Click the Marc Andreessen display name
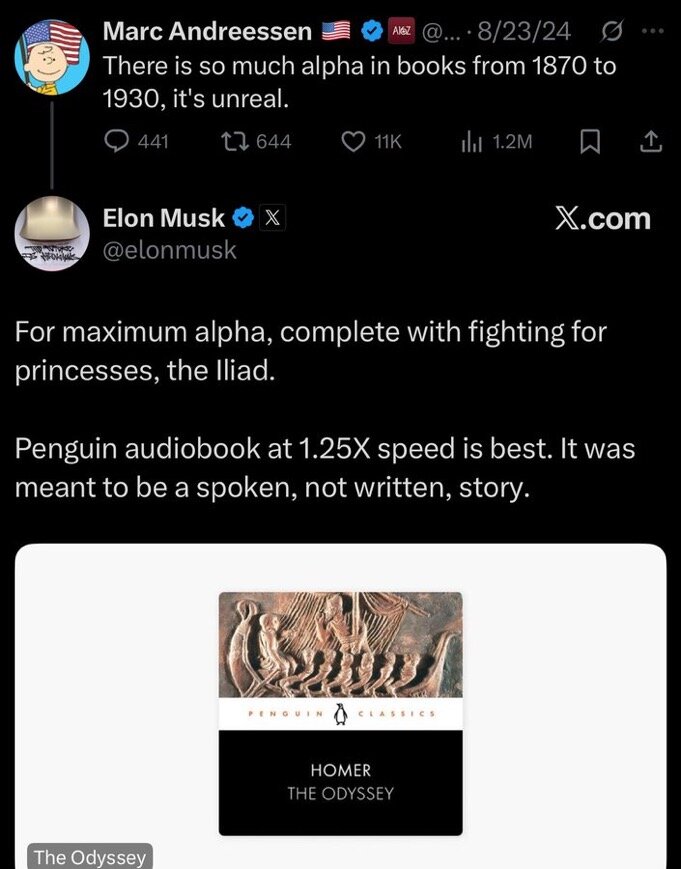 [x=207, y=32]
